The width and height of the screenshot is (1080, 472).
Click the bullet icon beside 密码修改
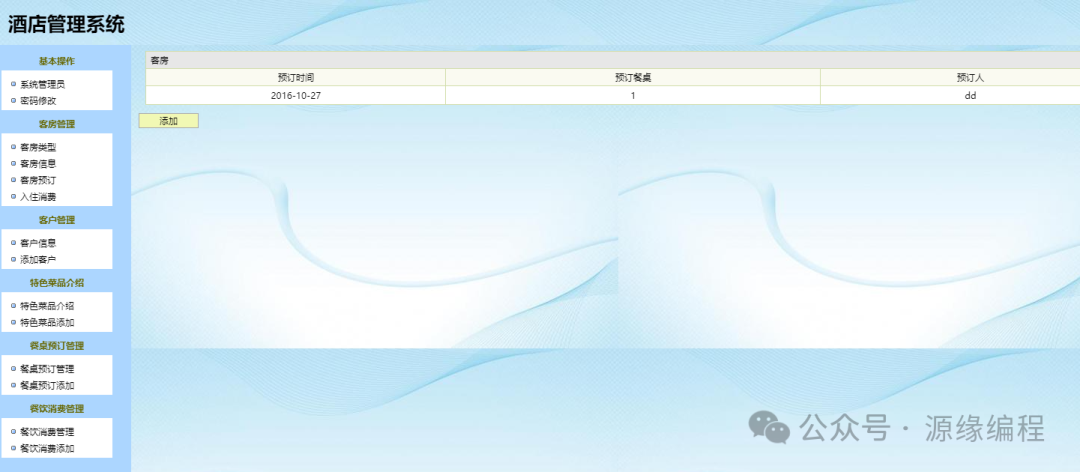click(x=13, y=101)
